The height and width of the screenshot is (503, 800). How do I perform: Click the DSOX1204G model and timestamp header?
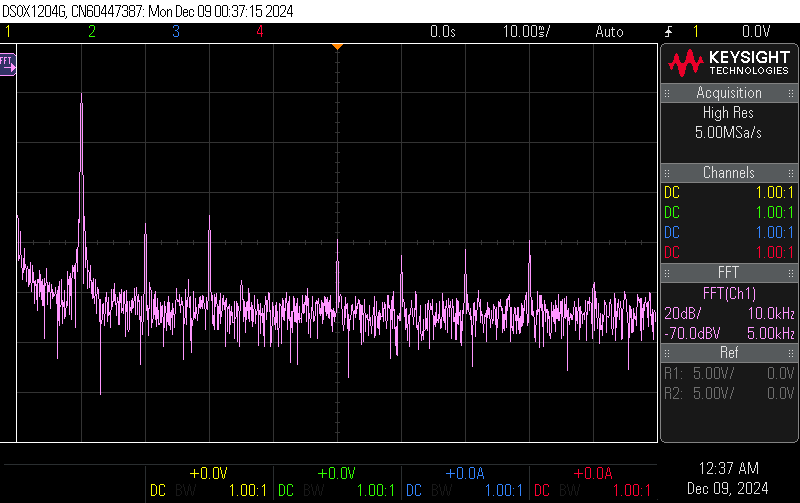point(147,11)
